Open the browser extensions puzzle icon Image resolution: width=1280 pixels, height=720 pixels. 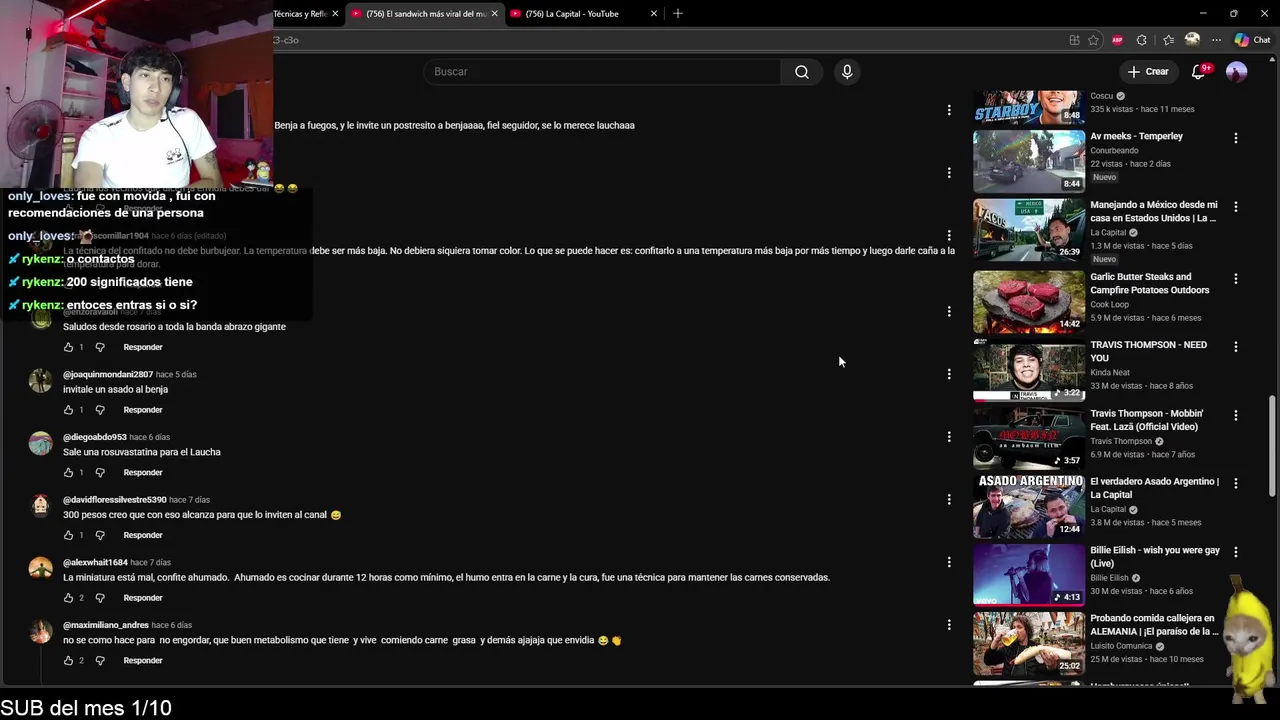coord(1142,40)
